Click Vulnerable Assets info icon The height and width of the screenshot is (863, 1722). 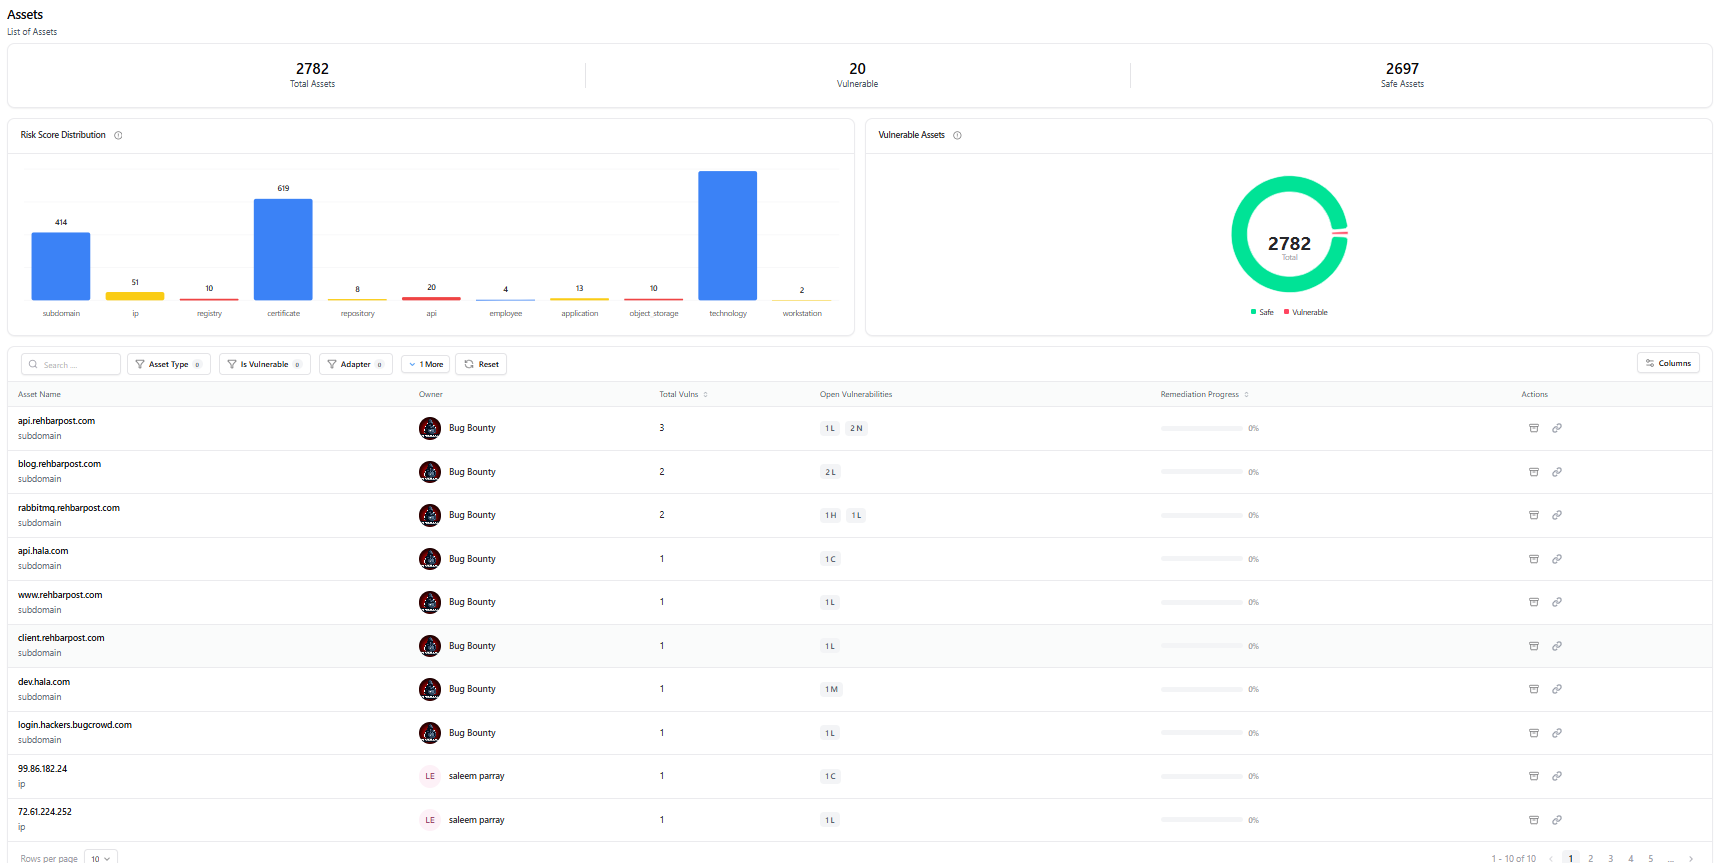coord(957,136)
